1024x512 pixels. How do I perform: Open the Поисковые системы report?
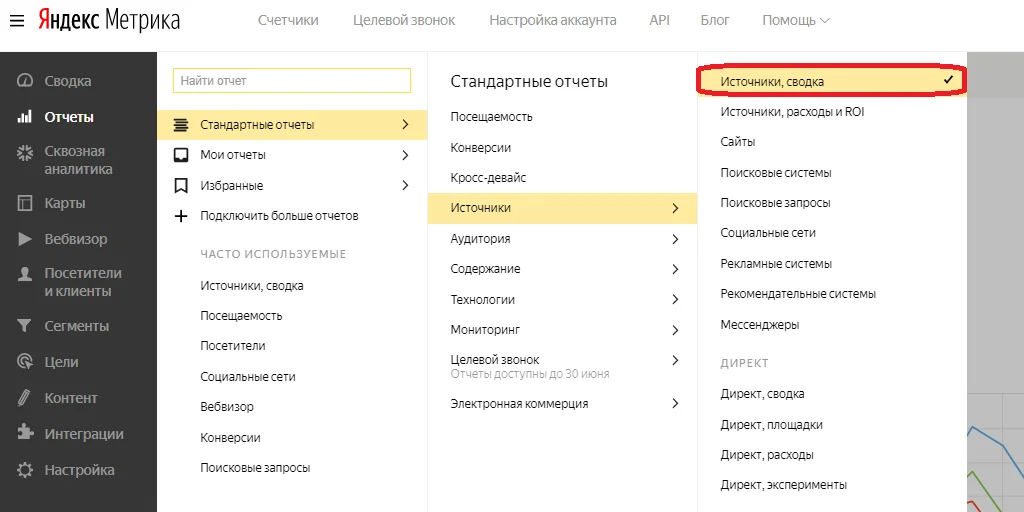(776, 173)
